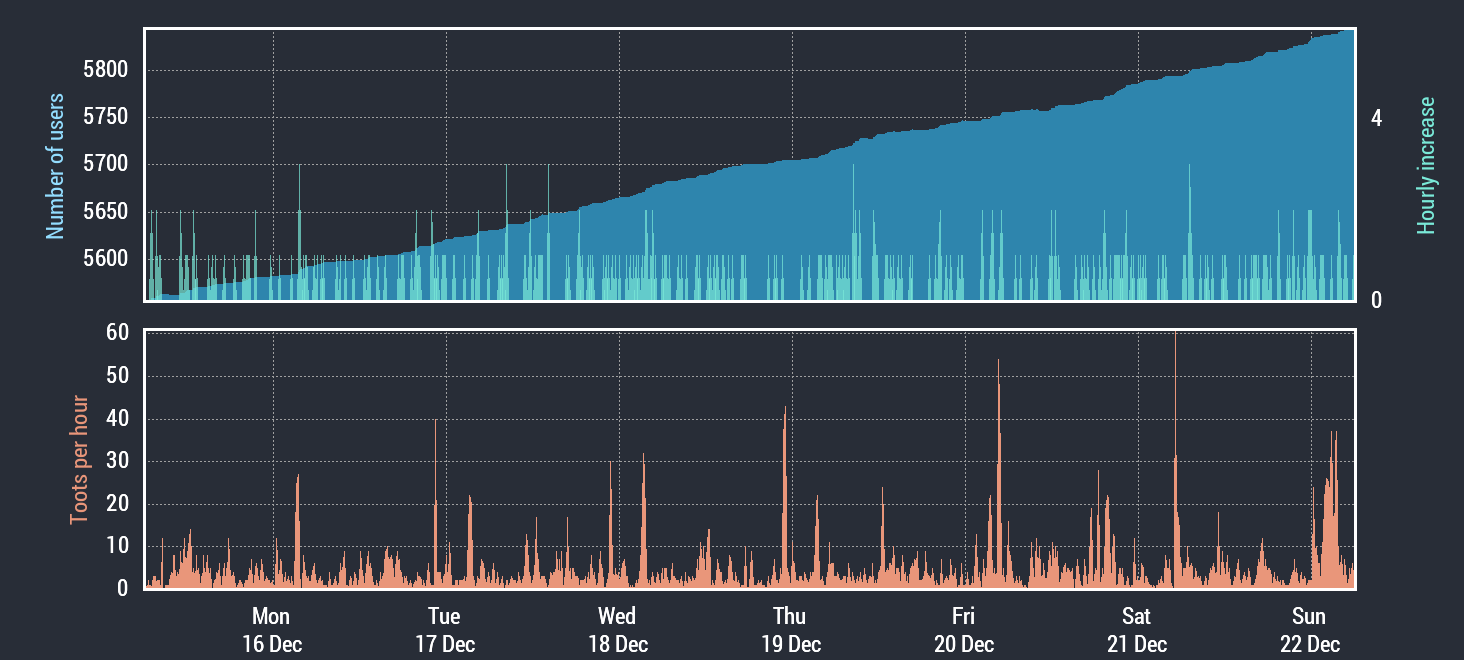Click the 60 tick on toots axis
Screen dimensions: 1464x660
point(118,333)
